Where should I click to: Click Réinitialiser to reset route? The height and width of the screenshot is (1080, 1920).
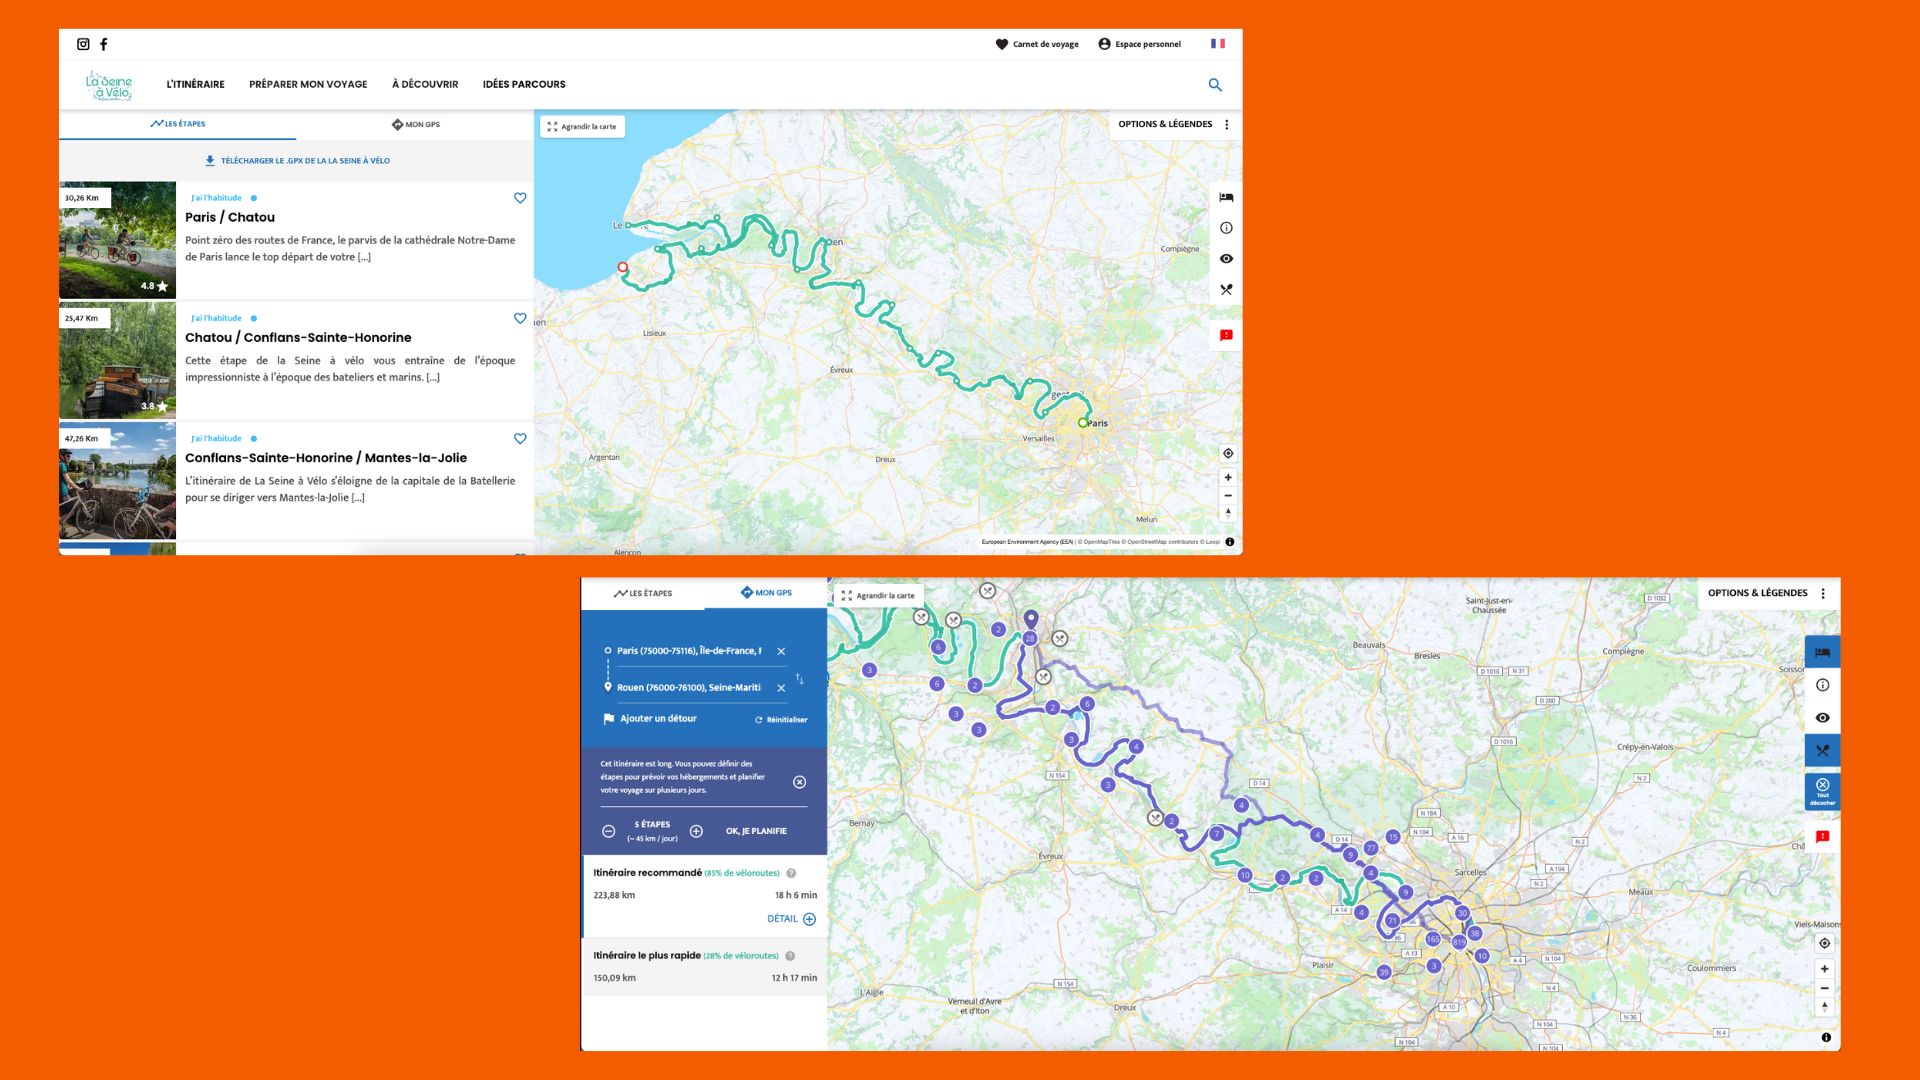pos(781,720)
